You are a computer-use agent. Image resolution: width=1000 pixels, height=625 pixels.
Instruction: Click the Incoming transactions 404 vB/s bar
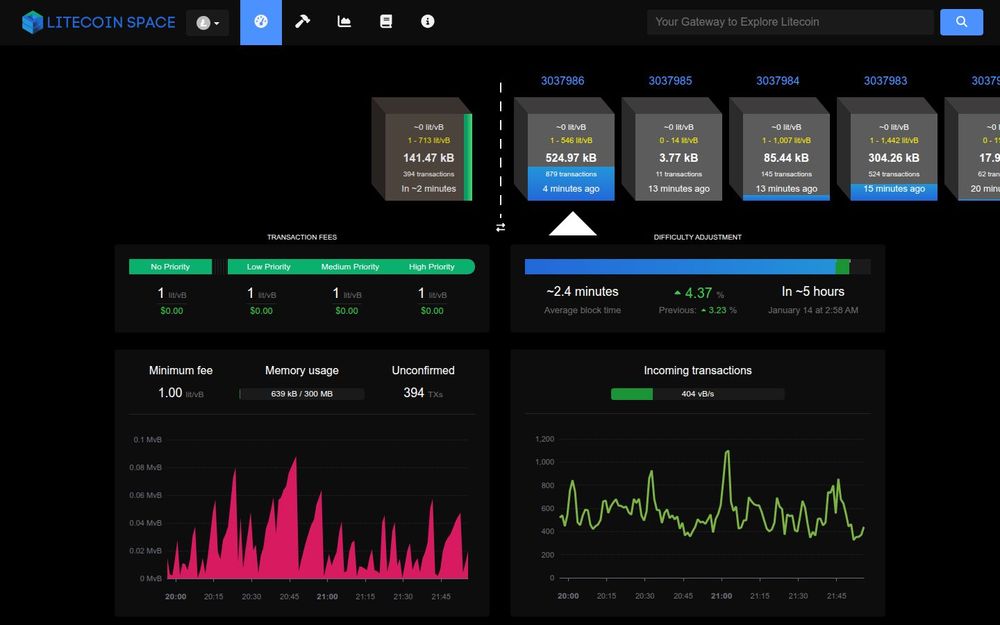pos(697,394)
